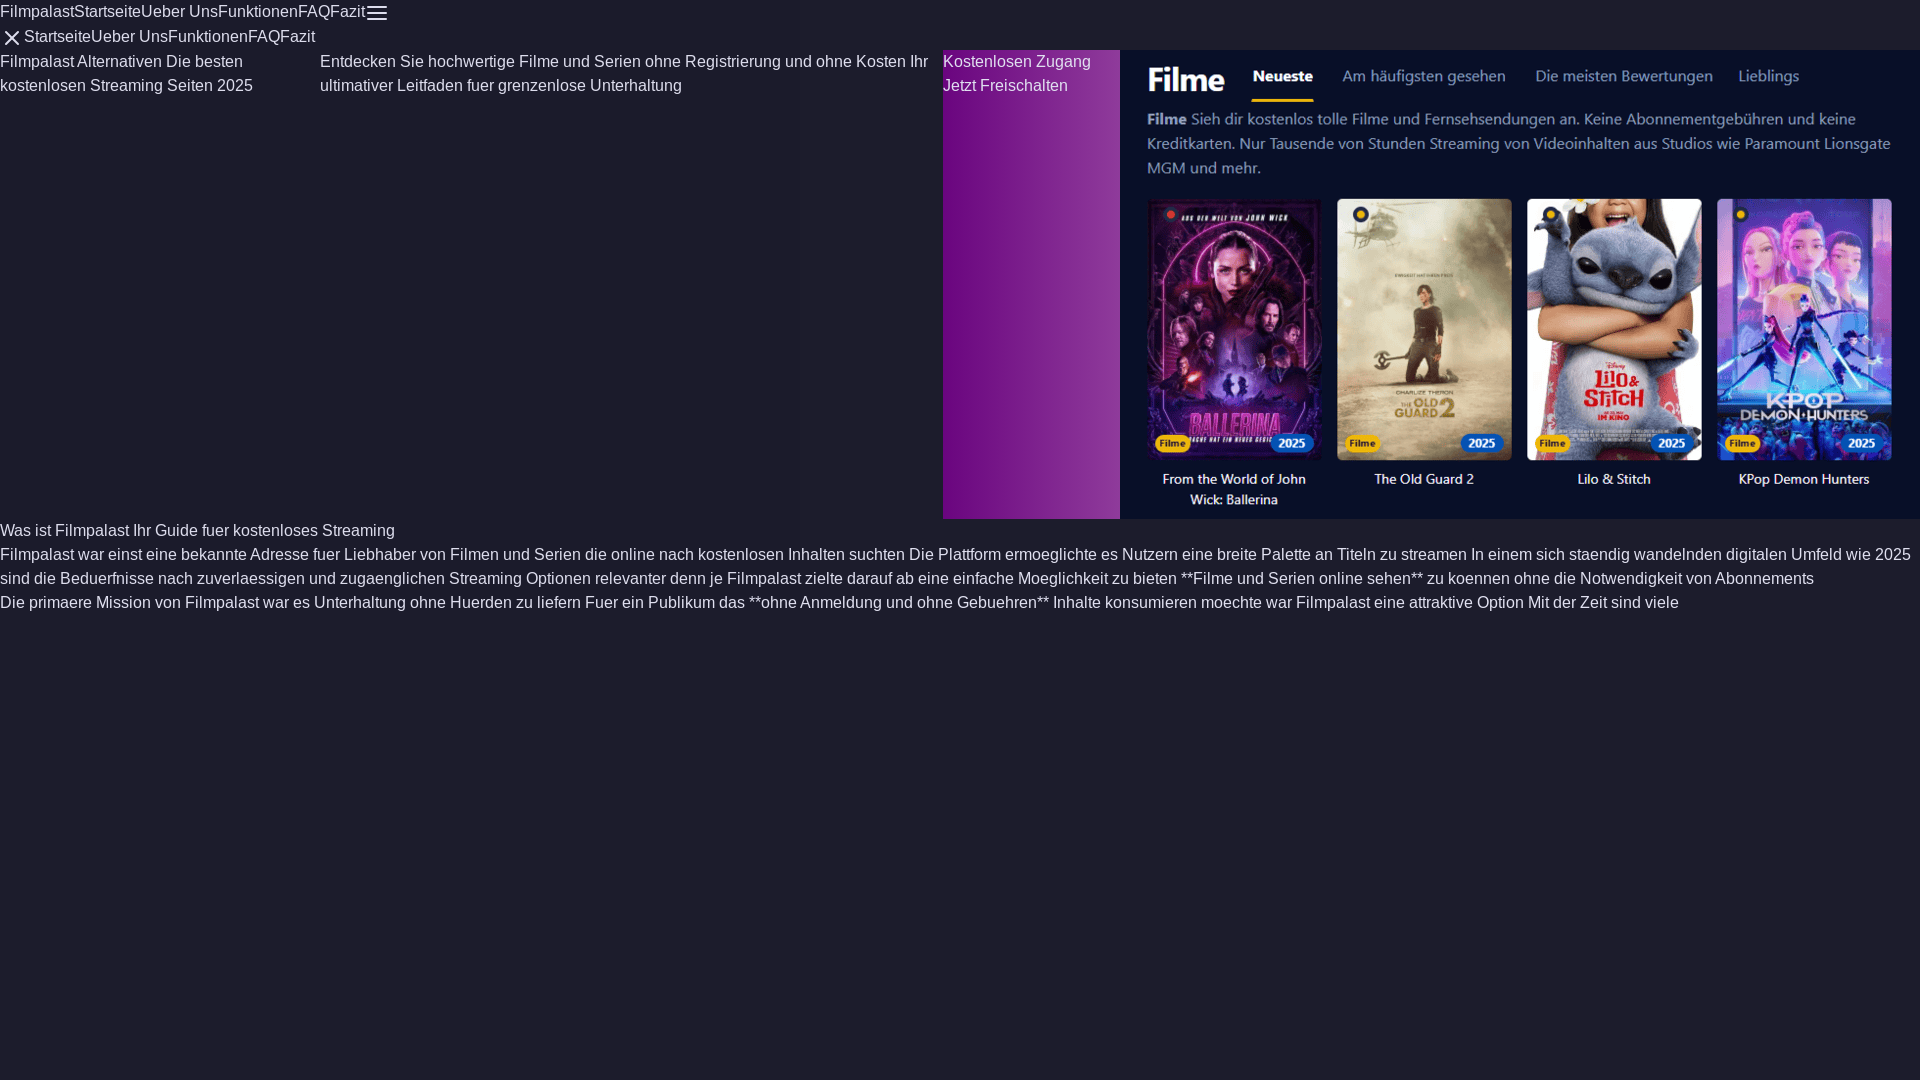Click heading Was ist Filmpalast Ihr Guide
This screenshot has height=1080, width=1920.
[x=197, y=531]
